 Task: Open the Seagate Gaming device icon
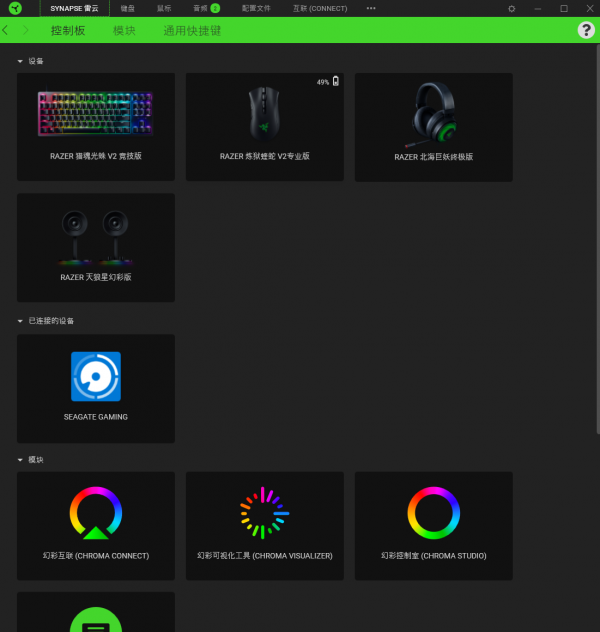[96, 377]
